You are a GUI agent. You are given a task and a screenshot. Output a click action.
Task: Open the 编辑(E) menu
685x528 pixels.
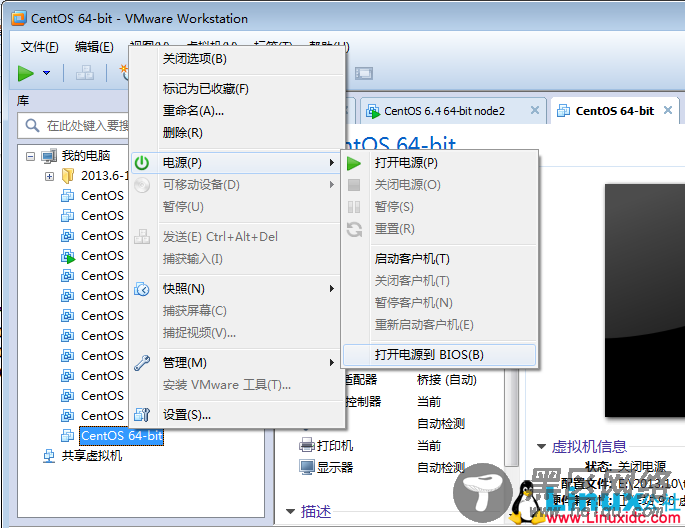tap(94, 46)
